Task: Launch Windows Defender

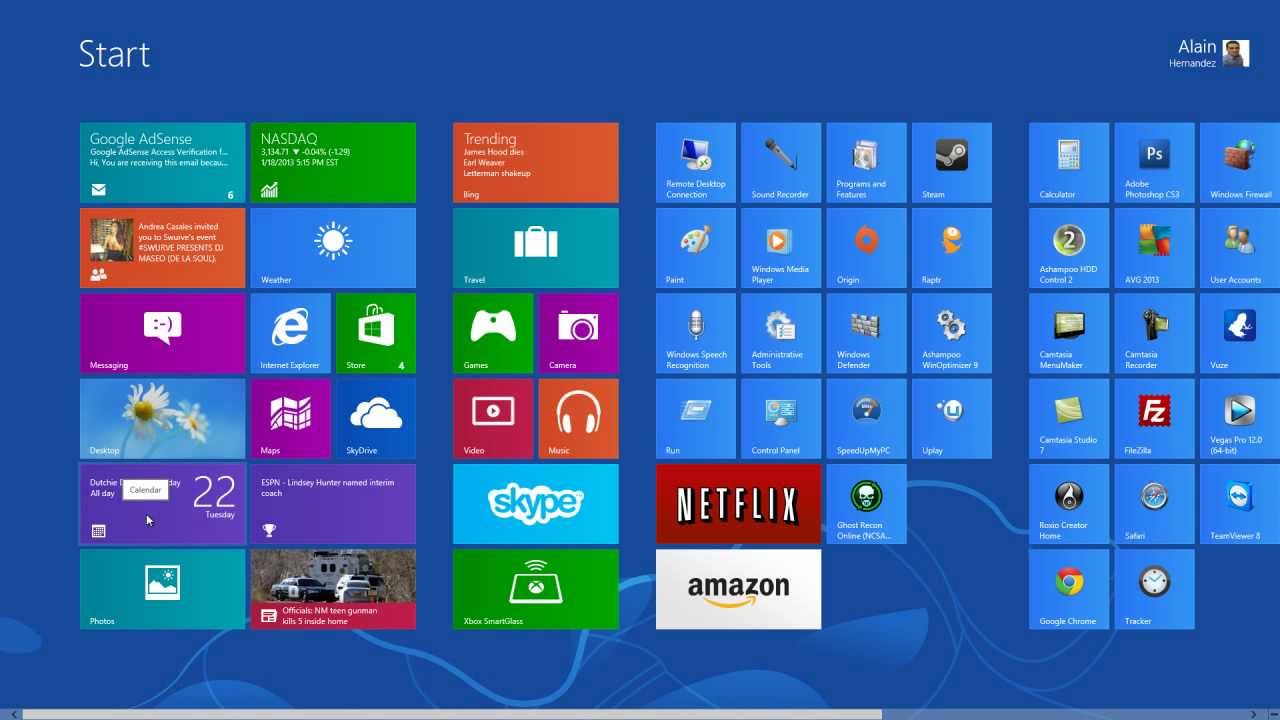Action: coord(867,333)
